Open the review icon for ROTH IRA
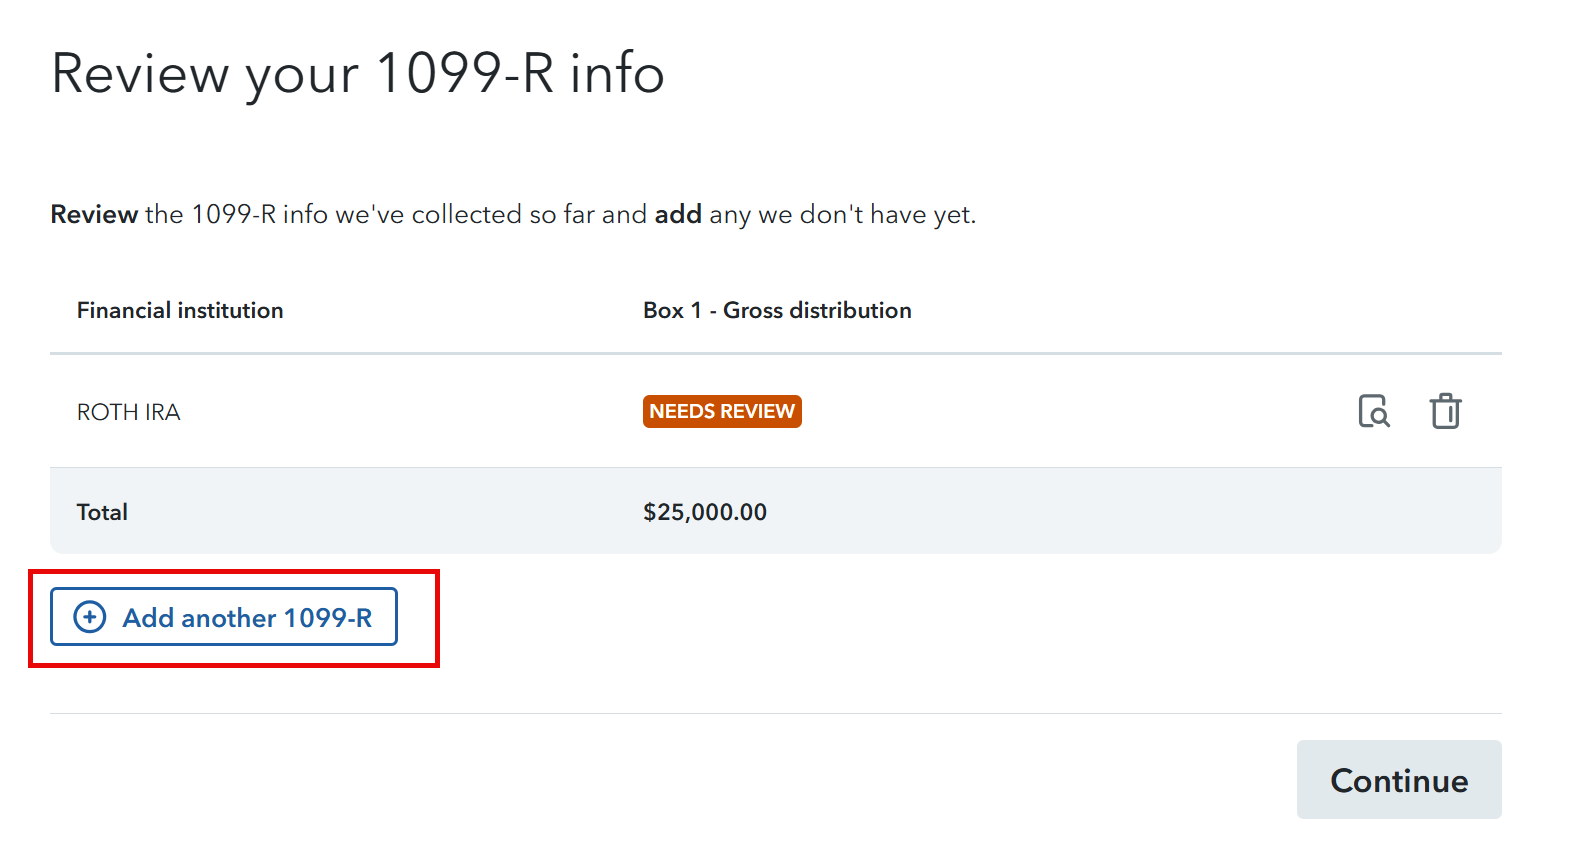The width and height of the screenshot is (1591, 863). click(x=1374, y=411)
